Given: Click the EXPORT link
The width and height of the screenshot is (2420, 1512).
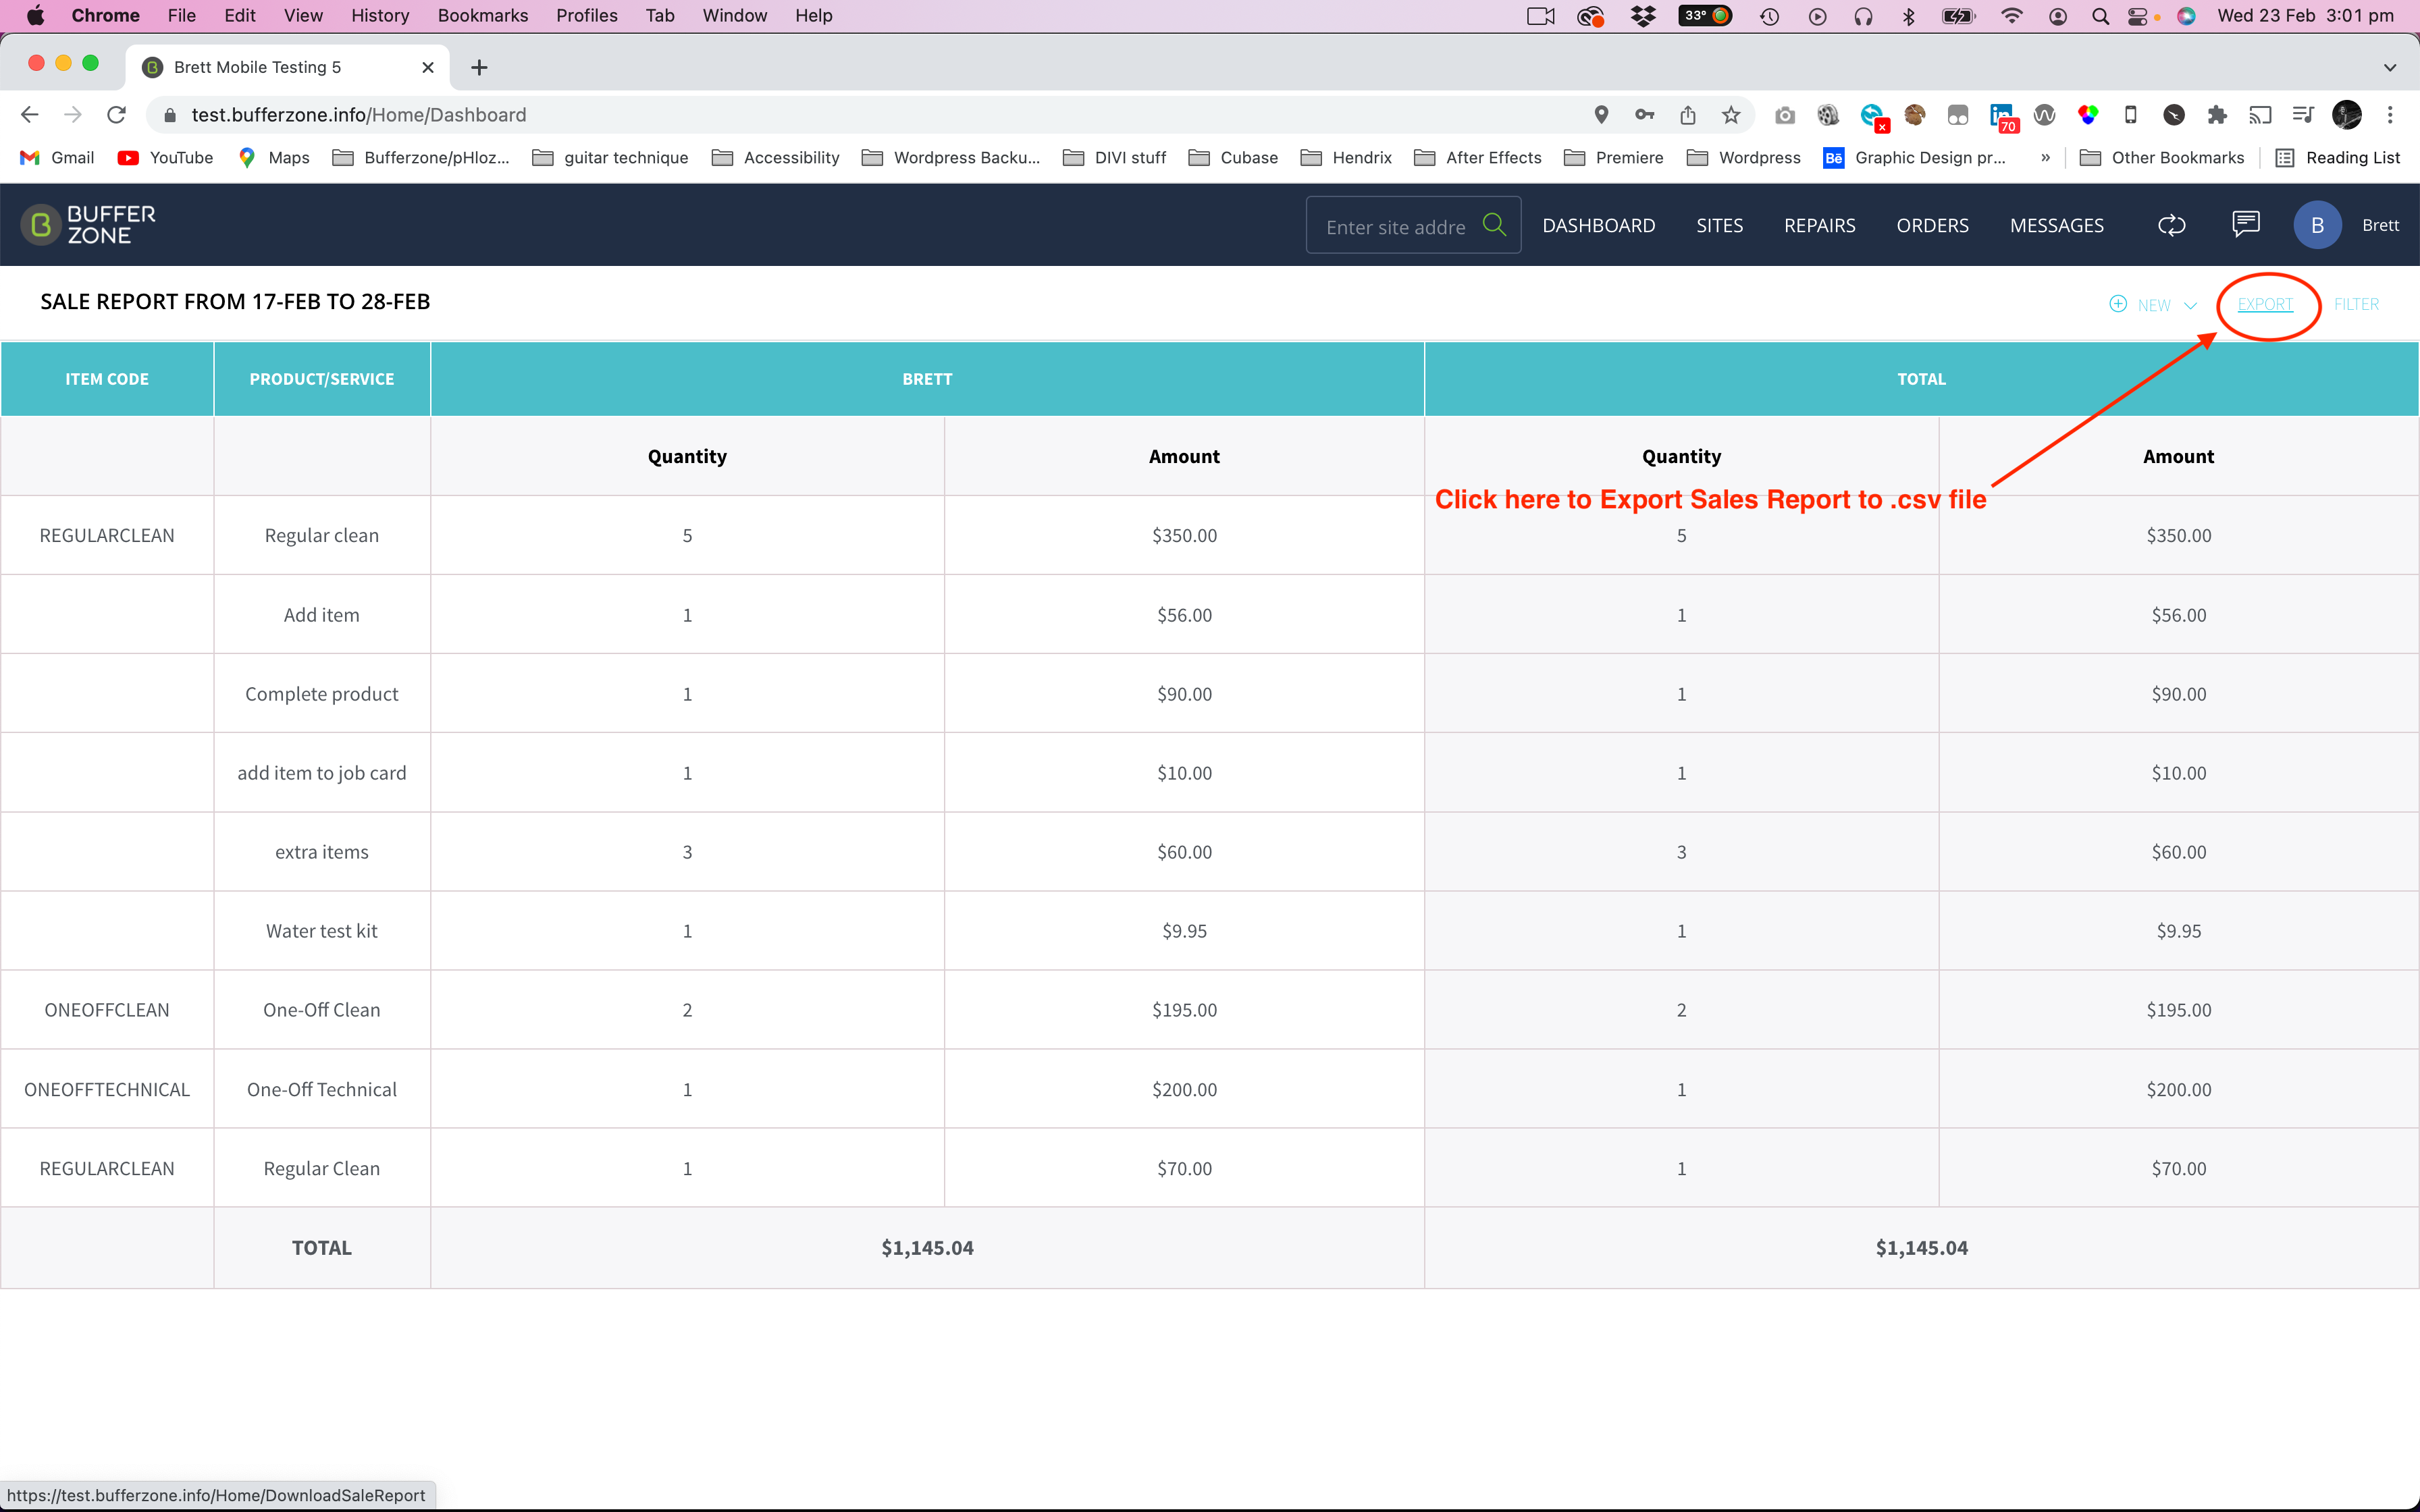Looking at the screenshot, I should 2265,304.
